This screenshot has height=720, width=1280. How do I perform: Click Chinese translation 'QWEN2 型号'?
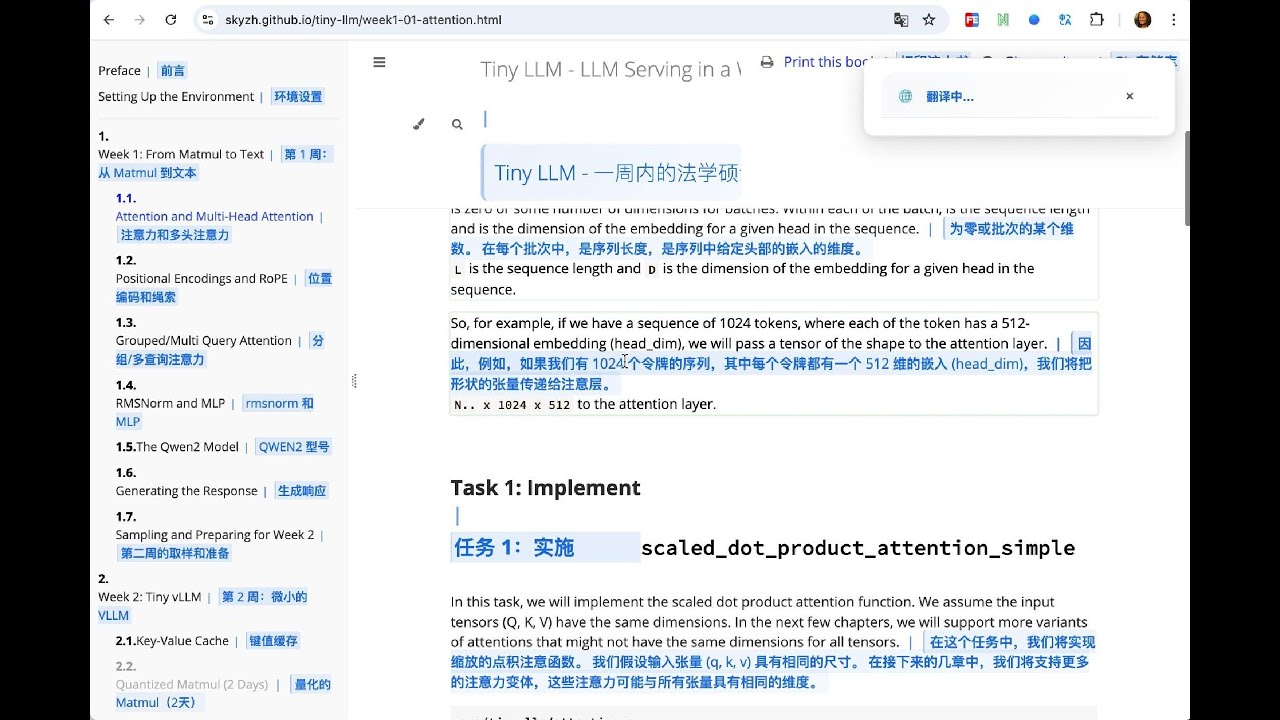pos(294,447)
